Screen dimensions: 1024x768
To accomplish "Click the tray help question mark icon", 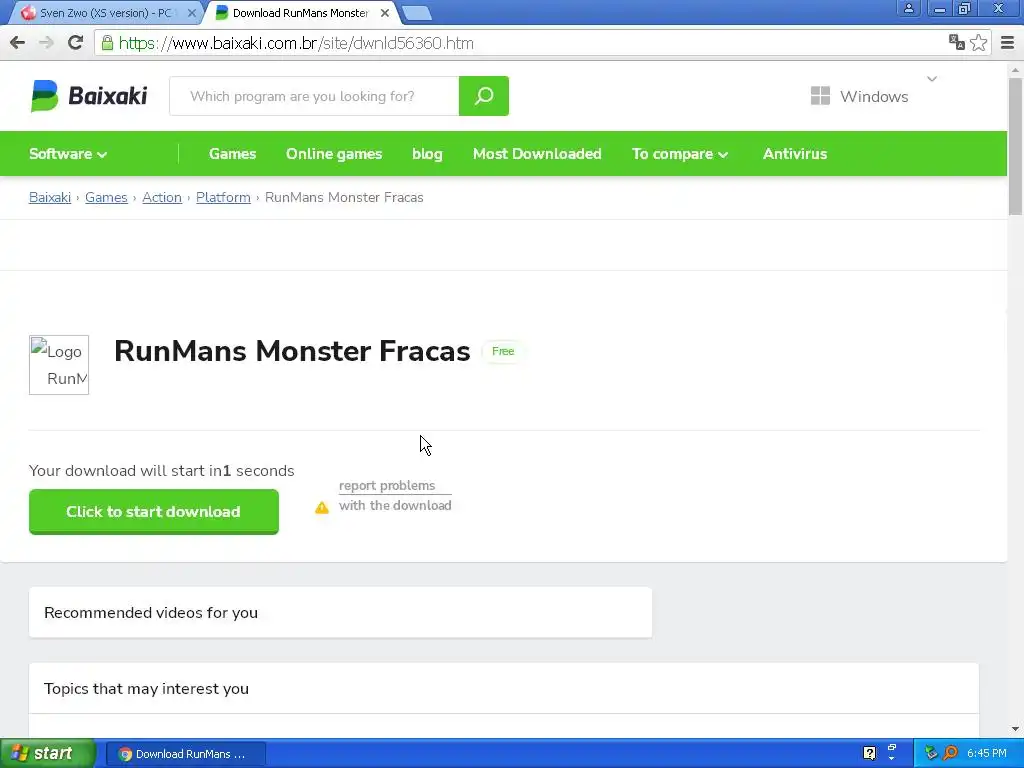I will point(869,753).
